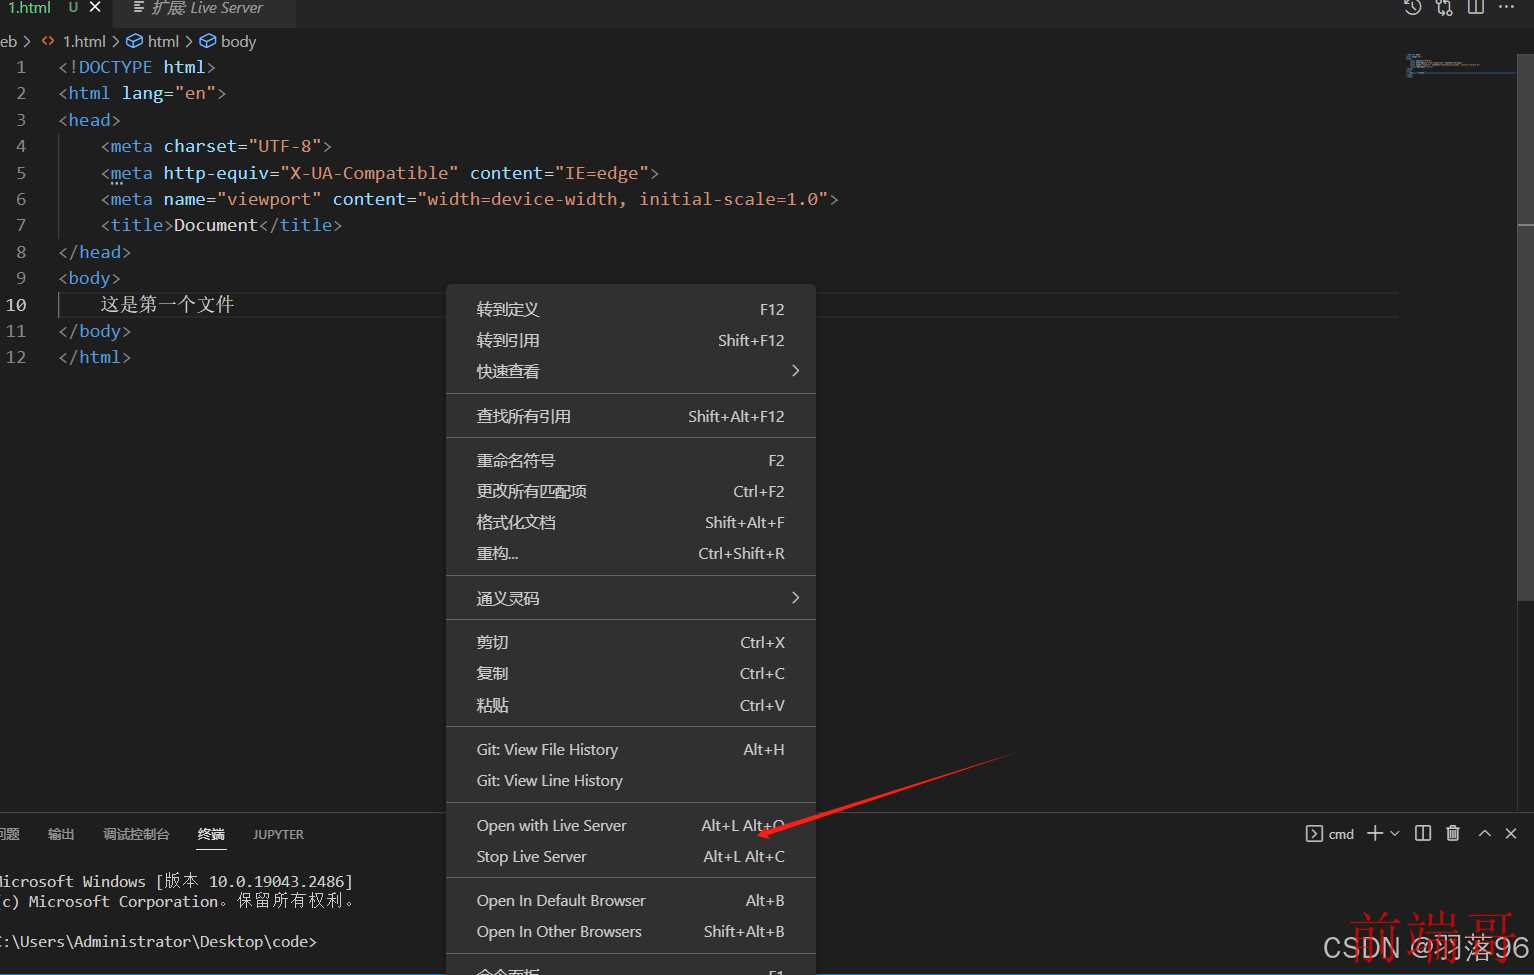
Task: Select body element in the breadcrumb
Action: coord(238,41)
